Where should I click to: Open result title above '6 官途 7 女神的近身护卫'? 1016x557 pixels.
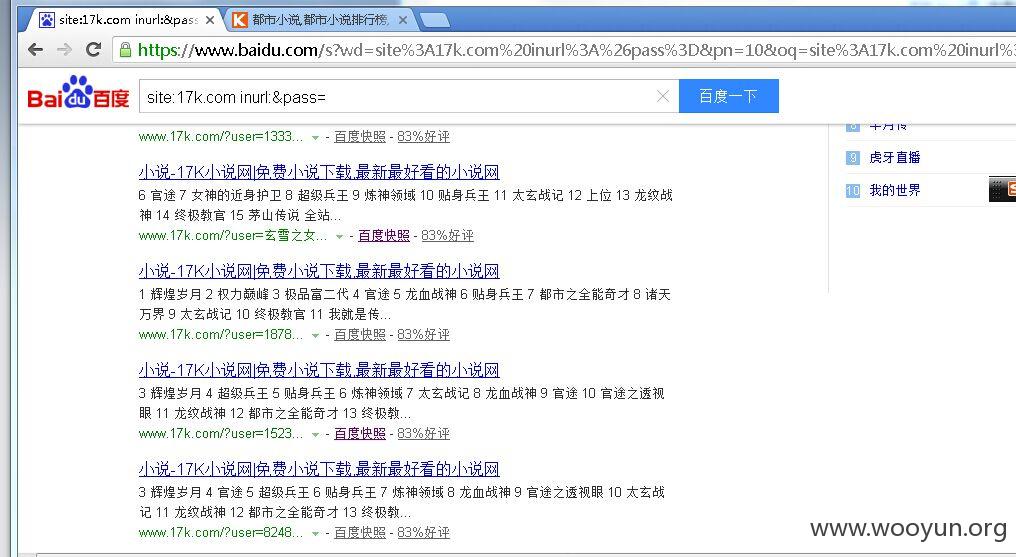click(319, 172)
